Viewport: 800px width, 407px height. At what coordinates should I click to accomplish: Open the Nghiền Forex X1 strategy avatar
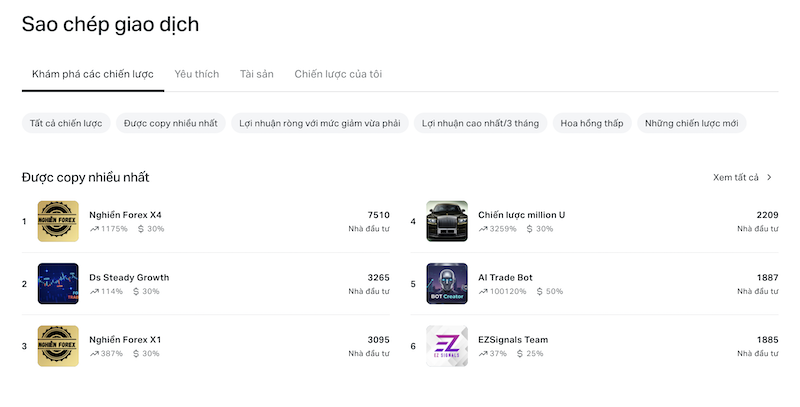58,346
